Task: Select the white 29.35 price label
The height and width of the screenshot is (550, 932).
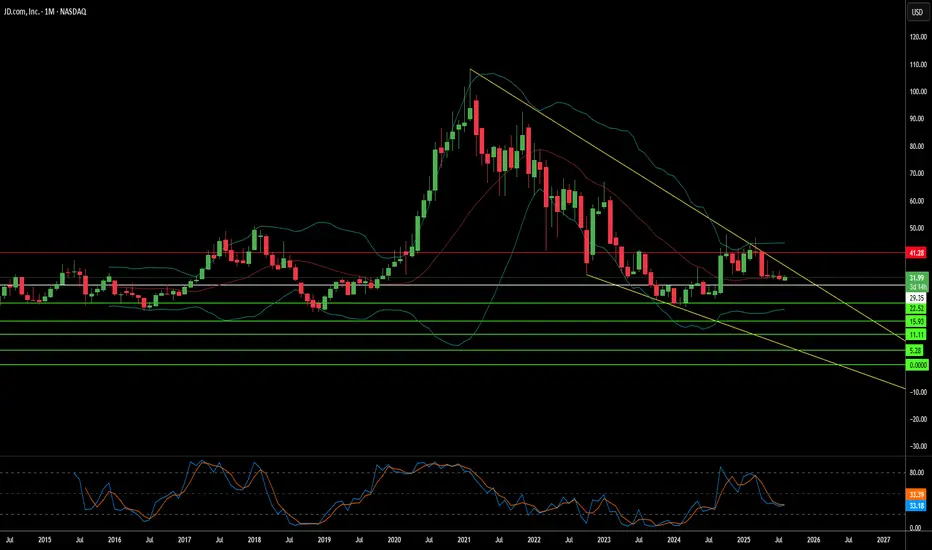Action: (x=917, y=298)
